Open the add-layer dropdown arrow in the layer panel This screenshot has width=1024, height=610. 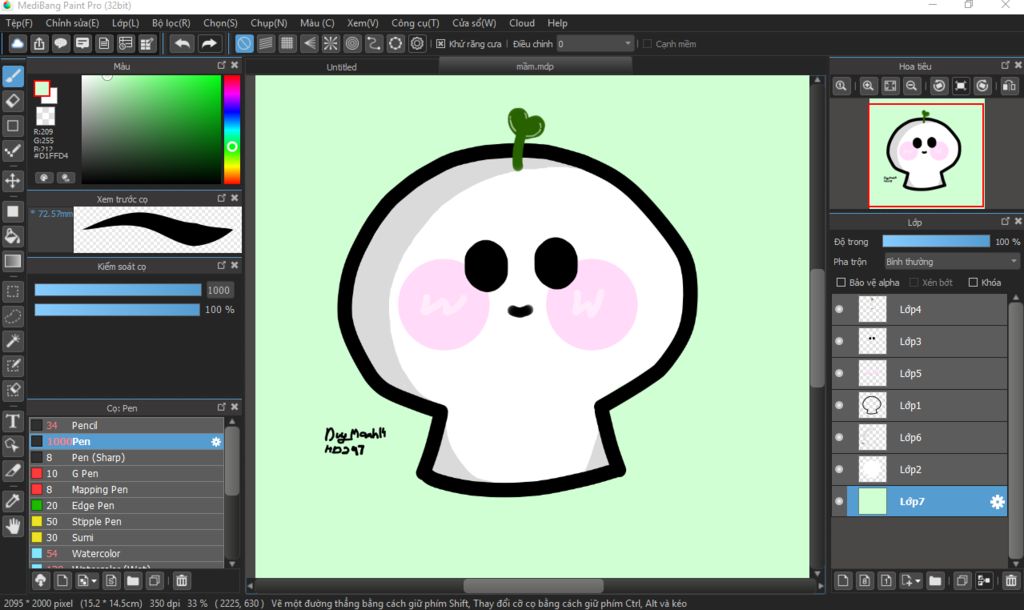pos(918,581)
